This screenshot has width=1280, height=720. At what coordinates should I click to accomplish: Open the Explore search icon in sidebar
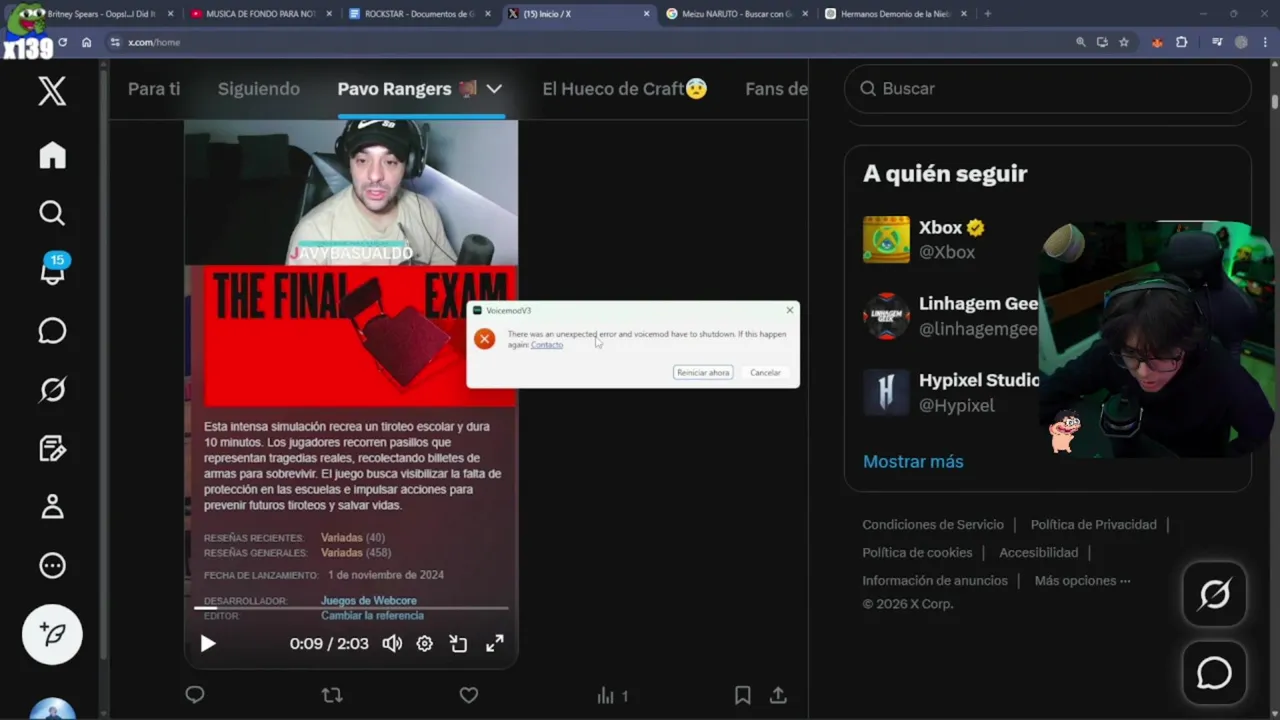(52, 213)
